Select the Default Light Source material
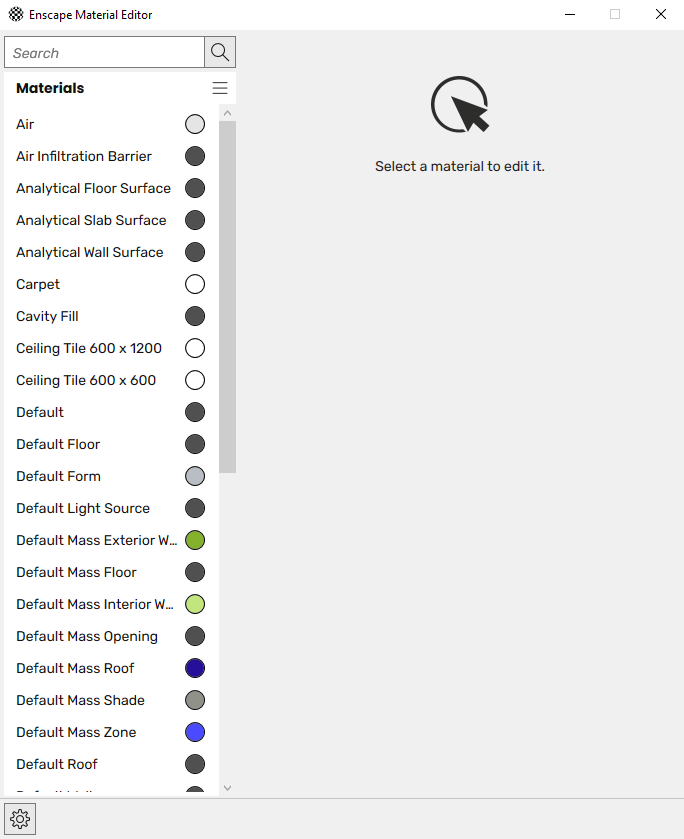This screenshot has height=839, width=684. [83, 508]
